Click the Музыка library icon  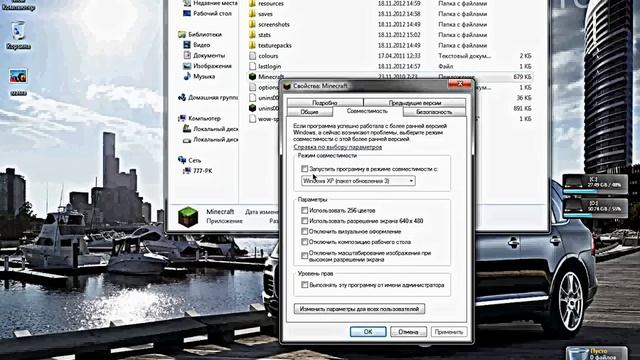(187, 76)
